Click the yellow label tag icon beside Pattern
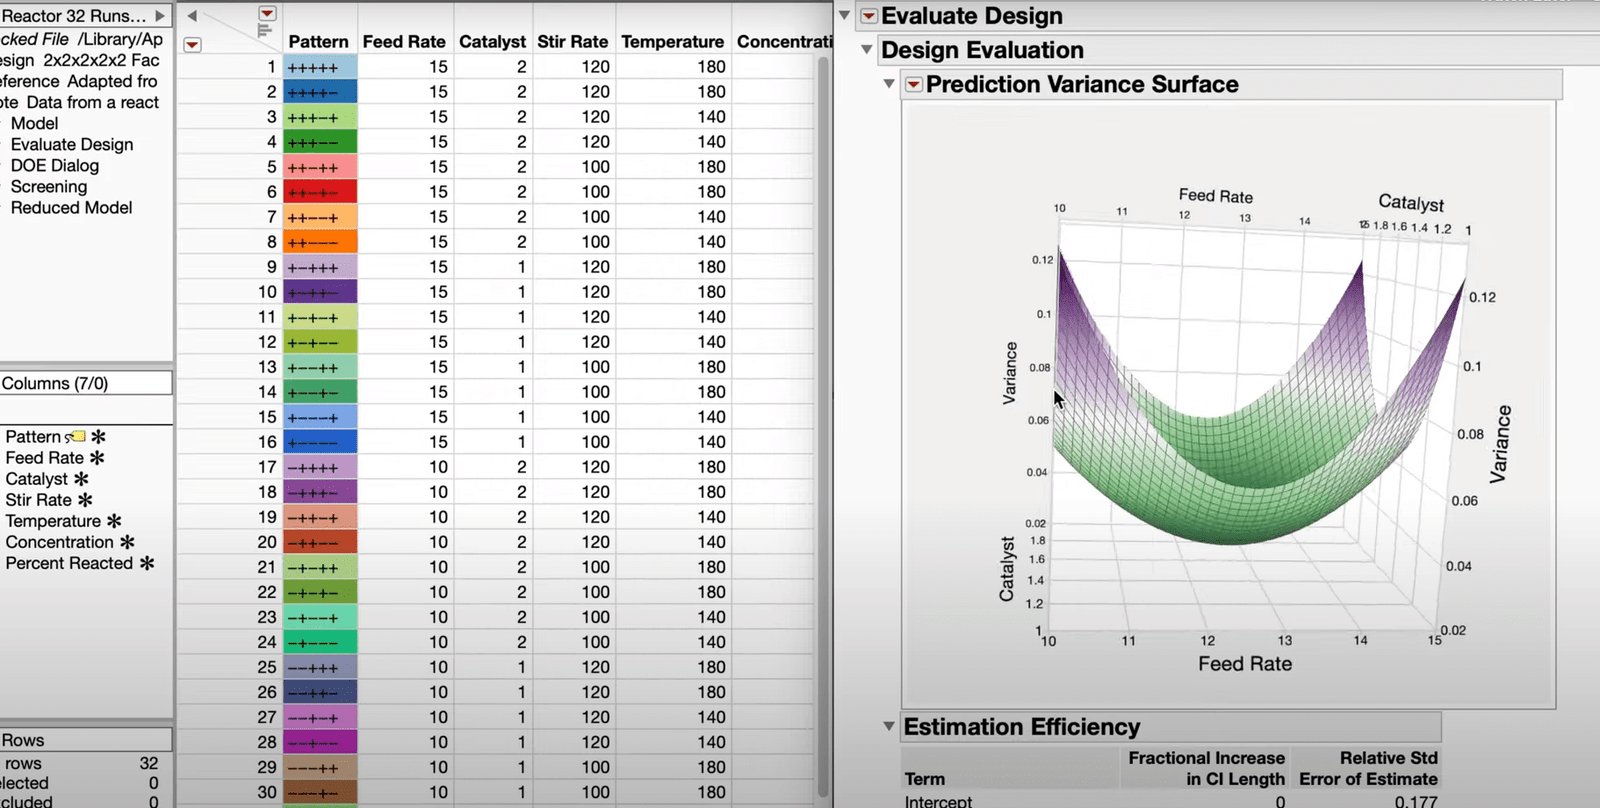This screenshot has width=1600, height=808. coord(77,437)
